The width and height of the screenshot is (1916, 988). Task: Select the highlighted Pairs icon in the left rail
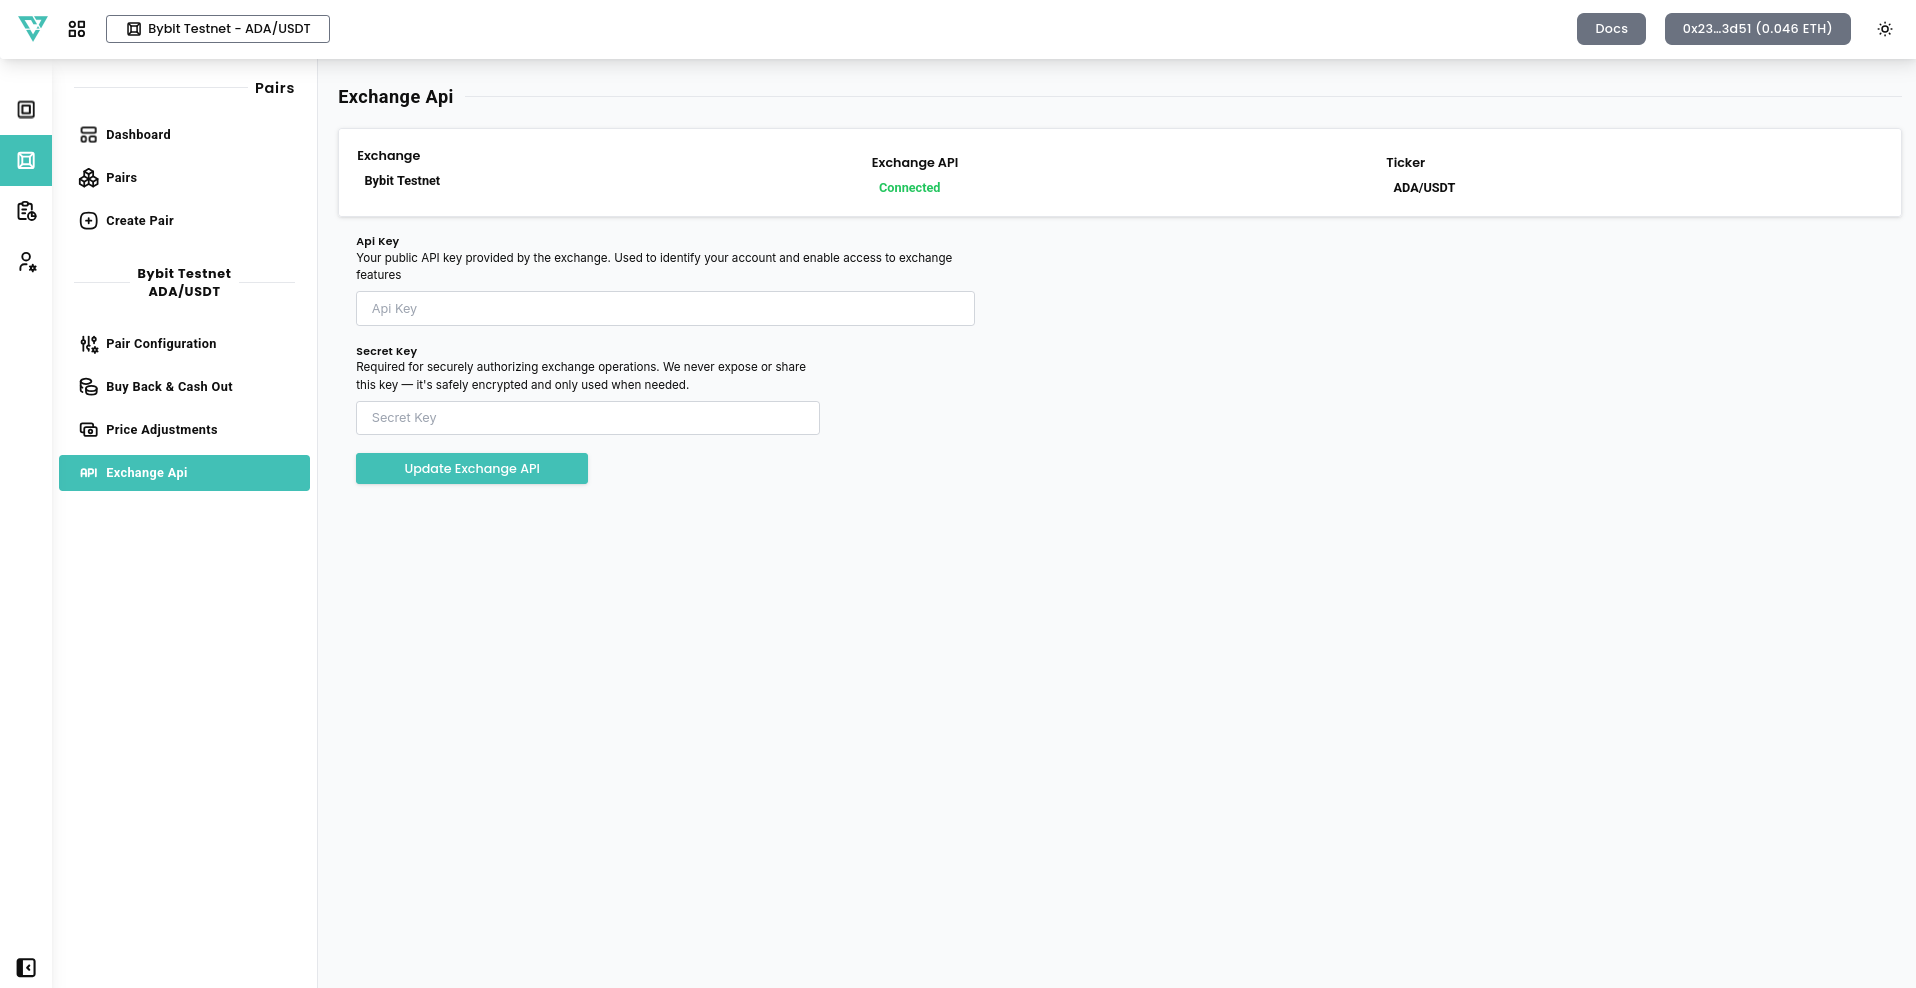(26, 160)
